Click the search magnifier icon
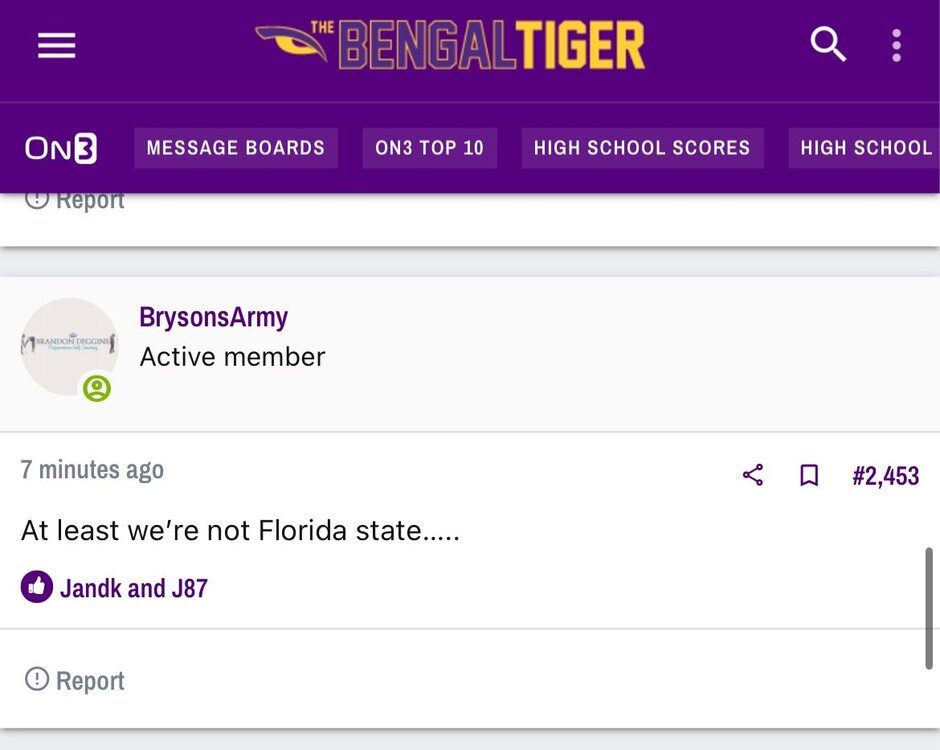 pyautogui.click(x=828, y=45)
